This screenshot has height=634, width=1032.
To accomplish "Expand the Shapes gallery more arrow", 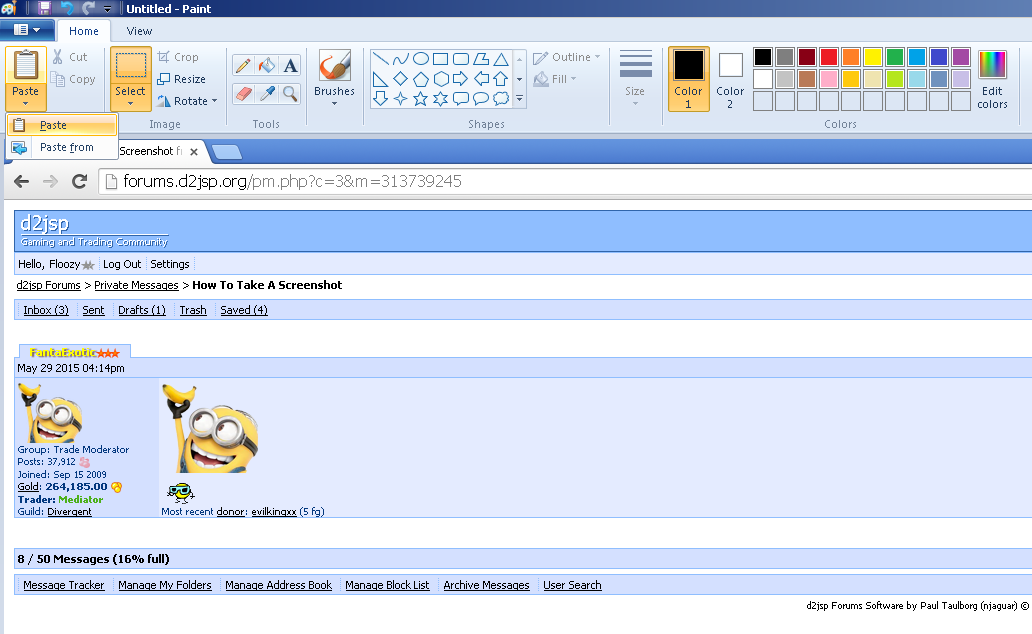I will [519, 99].
